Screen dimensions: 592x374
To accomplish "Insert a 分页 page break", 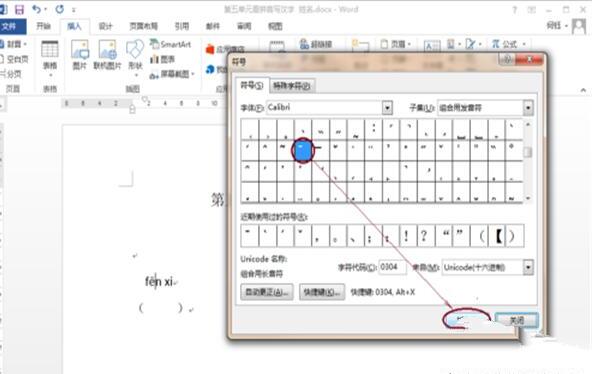I will tap(11, 74).
